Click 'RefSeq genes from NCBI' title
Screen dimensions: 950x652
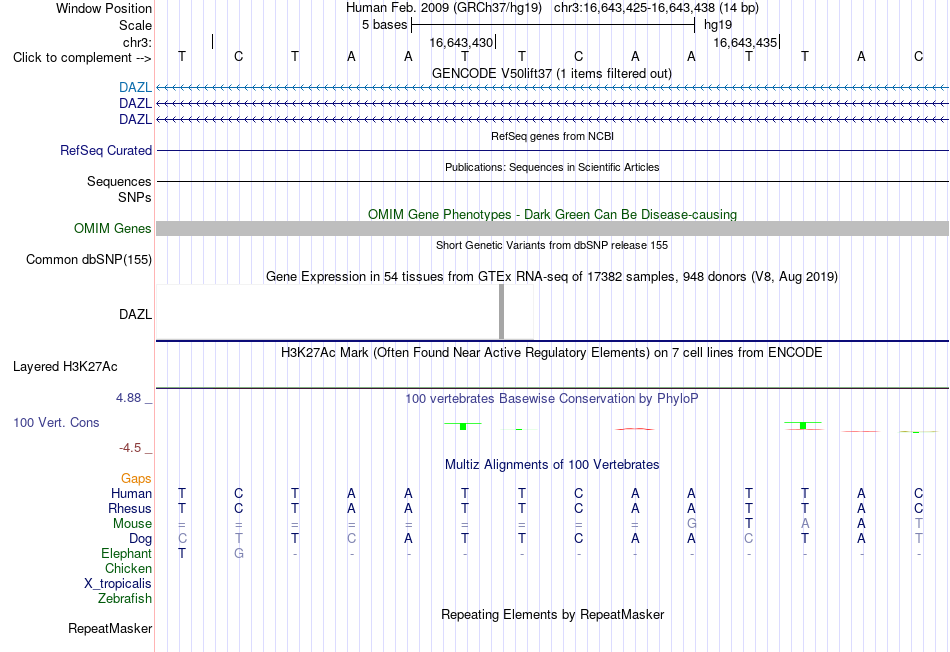point(553,136)
